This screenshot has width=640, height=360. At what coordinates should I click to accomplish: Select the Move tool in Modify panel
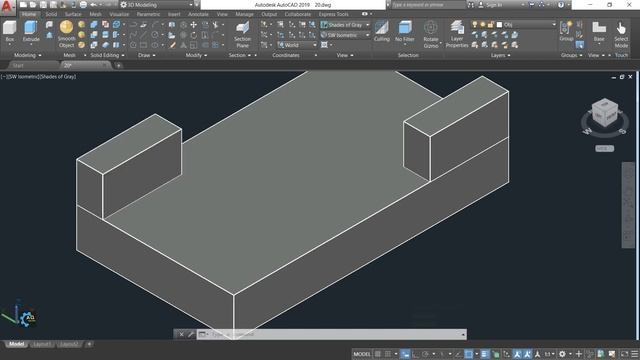pyautogui.click(x=193, y=25)
